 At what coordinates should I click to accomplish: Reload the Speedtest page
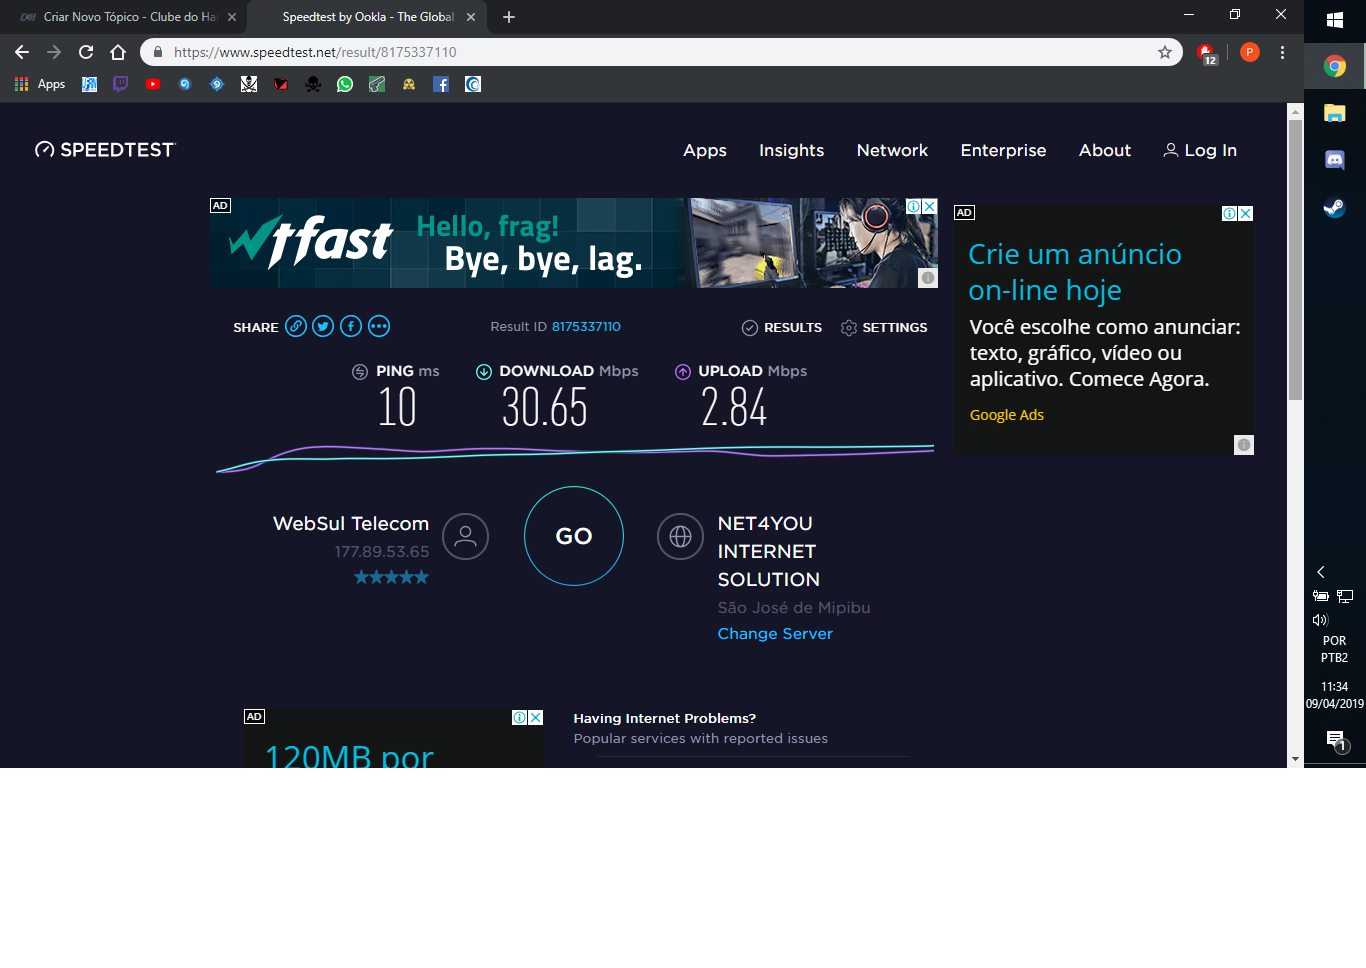86,52
